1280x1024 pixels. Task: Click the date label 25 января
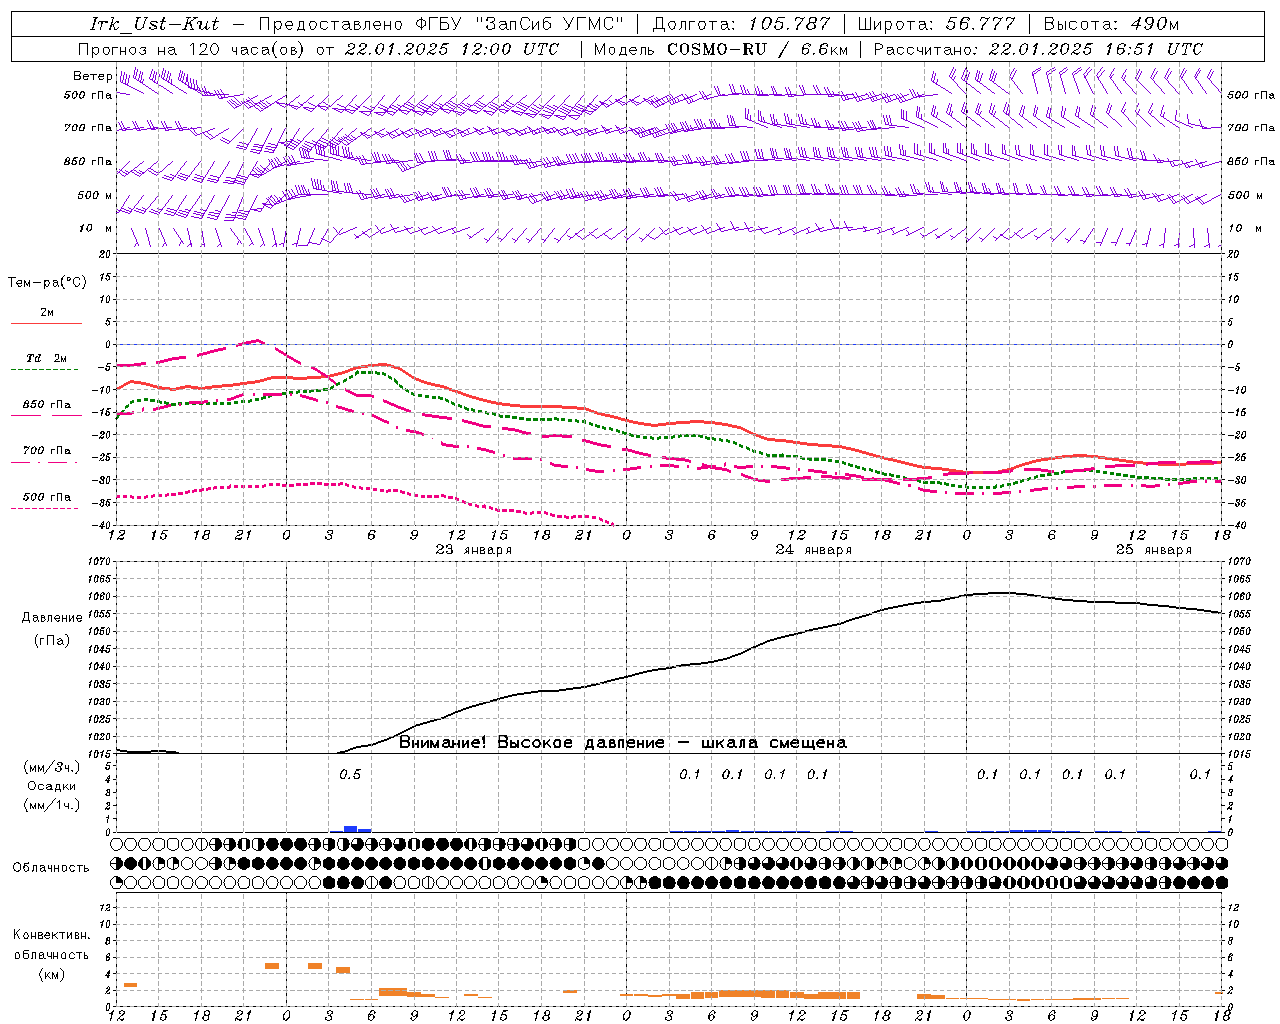tap(1154, 550)
